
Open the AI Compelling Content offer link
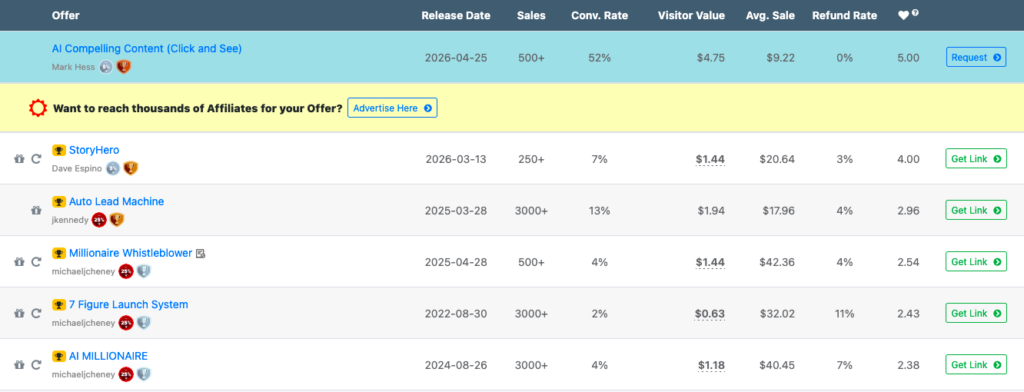147,48
